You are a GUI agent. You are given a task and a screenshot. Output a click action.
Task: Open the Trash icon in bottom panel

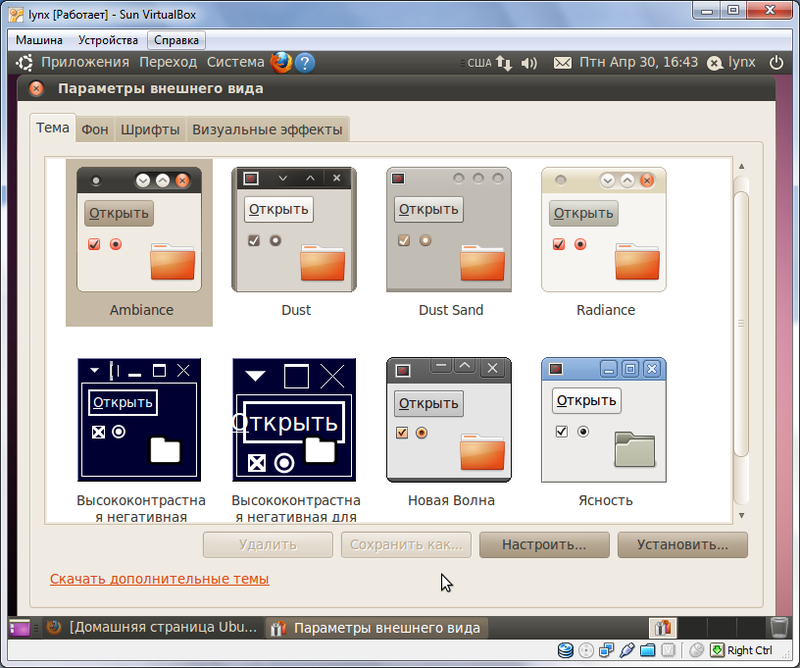pyautogui.click(x=779, y=627)
